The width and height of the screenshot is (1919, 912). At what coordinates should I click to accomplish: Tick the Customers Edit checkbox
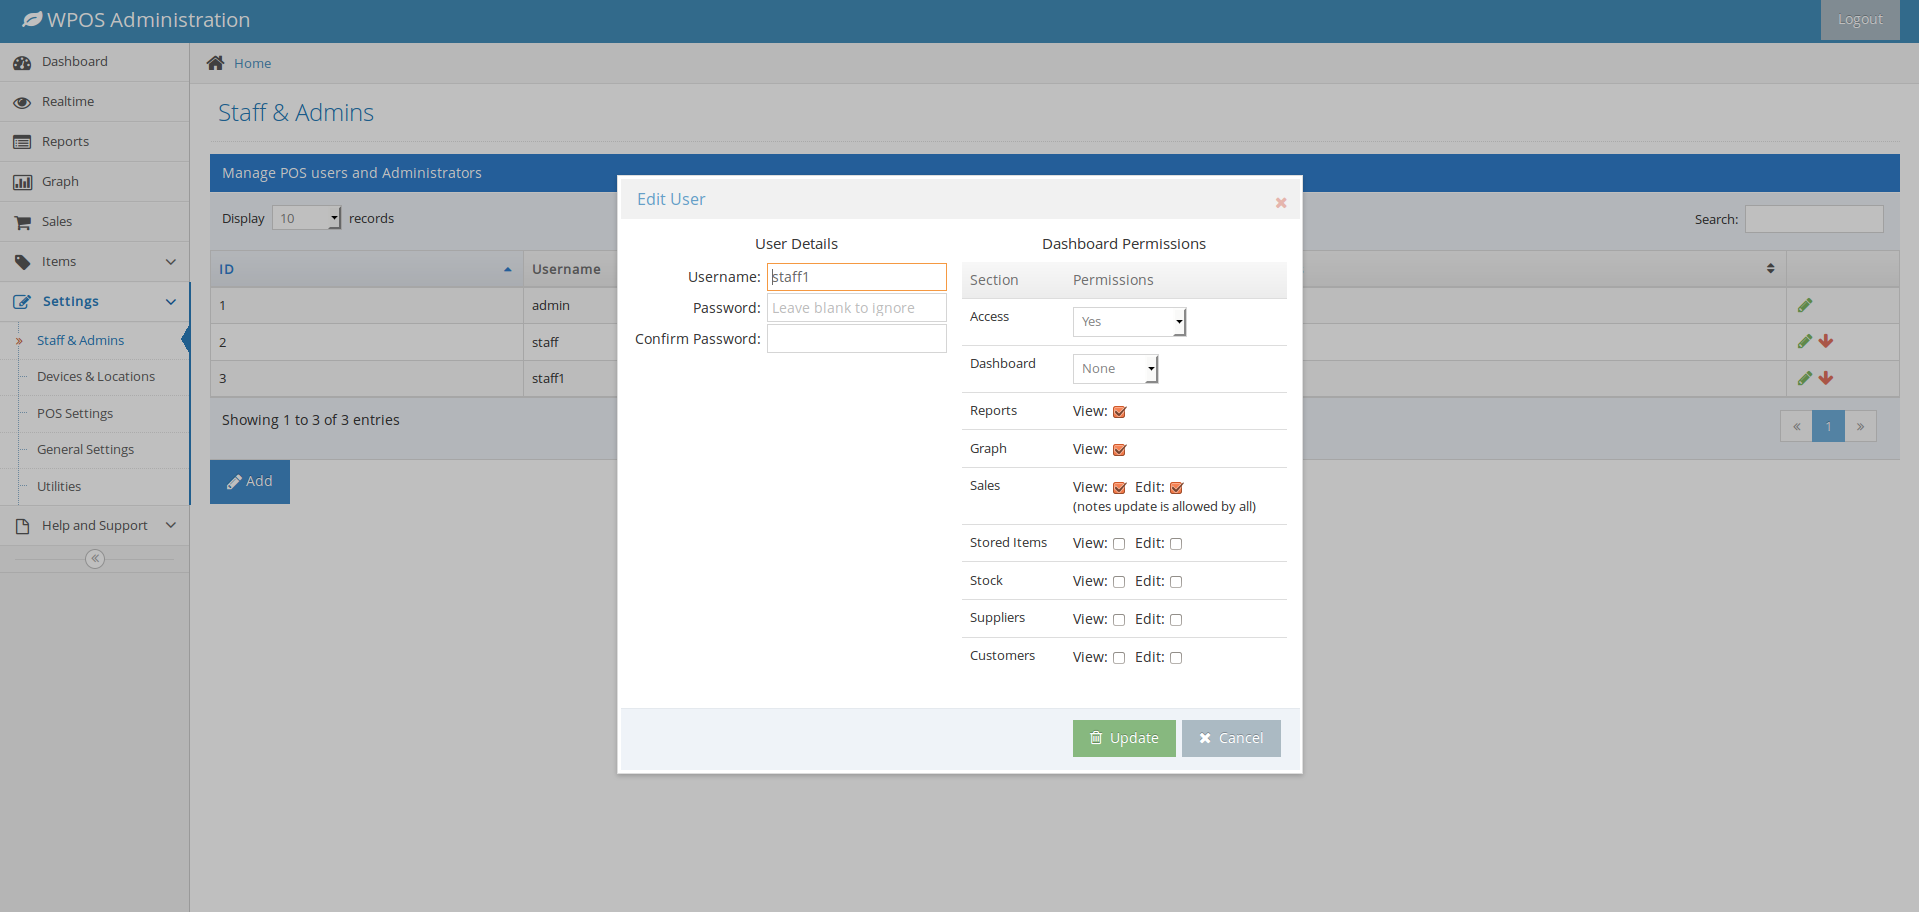[1176, 658]
